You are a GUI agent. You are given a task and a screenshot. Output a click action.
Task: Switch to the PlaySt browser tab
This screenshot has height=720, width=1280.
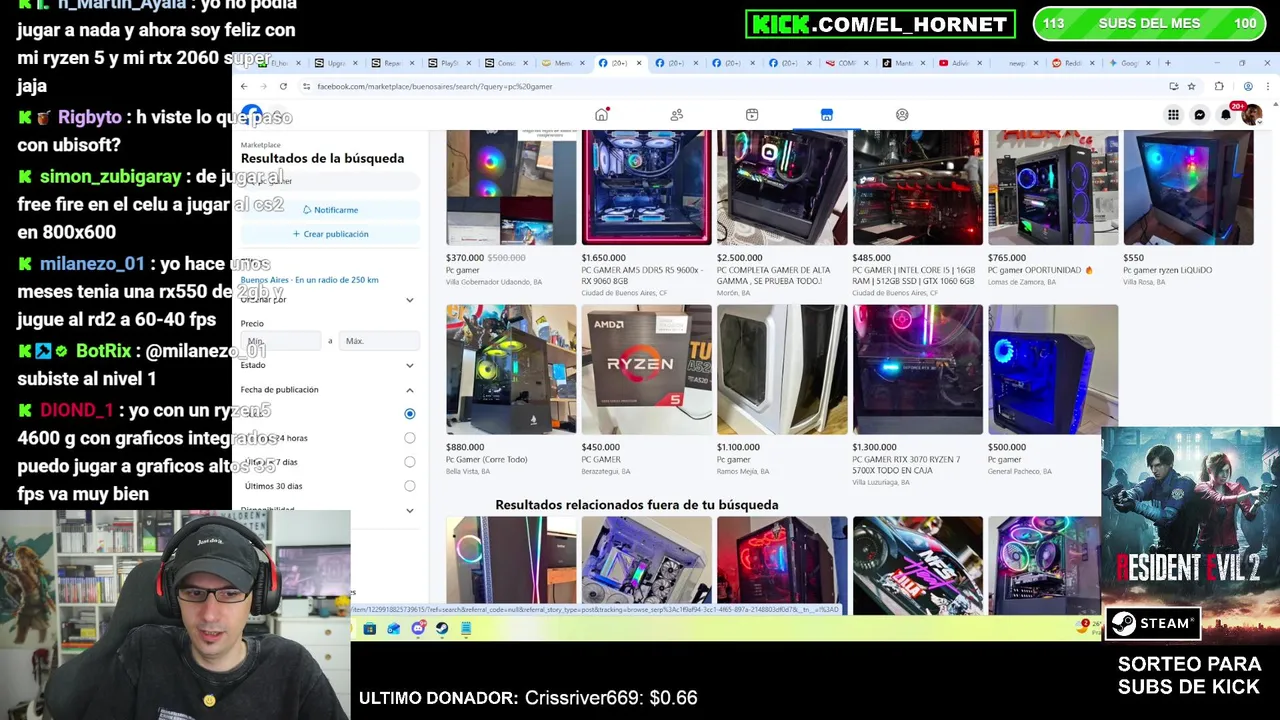451,63
